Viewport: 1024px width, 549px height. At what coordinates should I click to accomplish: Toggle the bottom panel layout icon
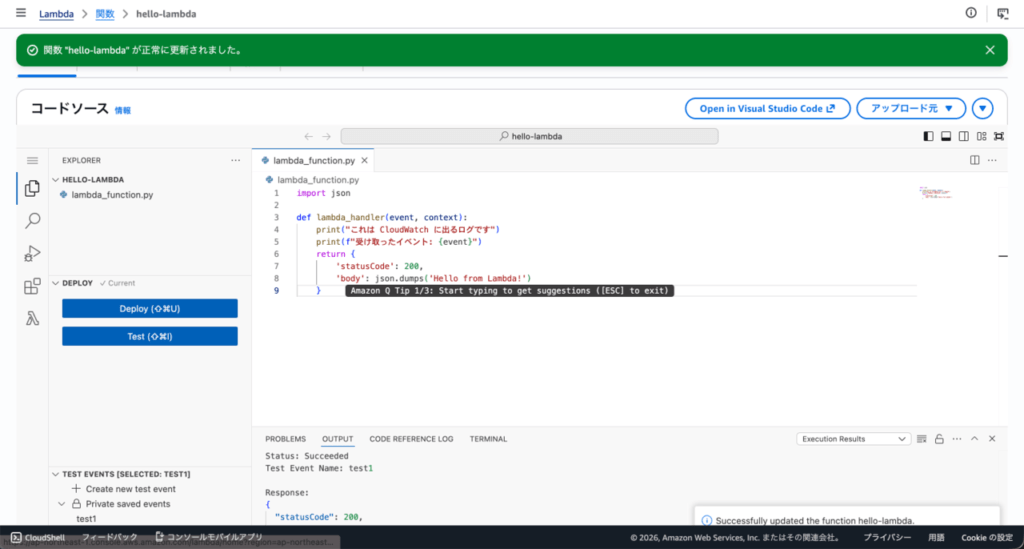pos(946,136)
